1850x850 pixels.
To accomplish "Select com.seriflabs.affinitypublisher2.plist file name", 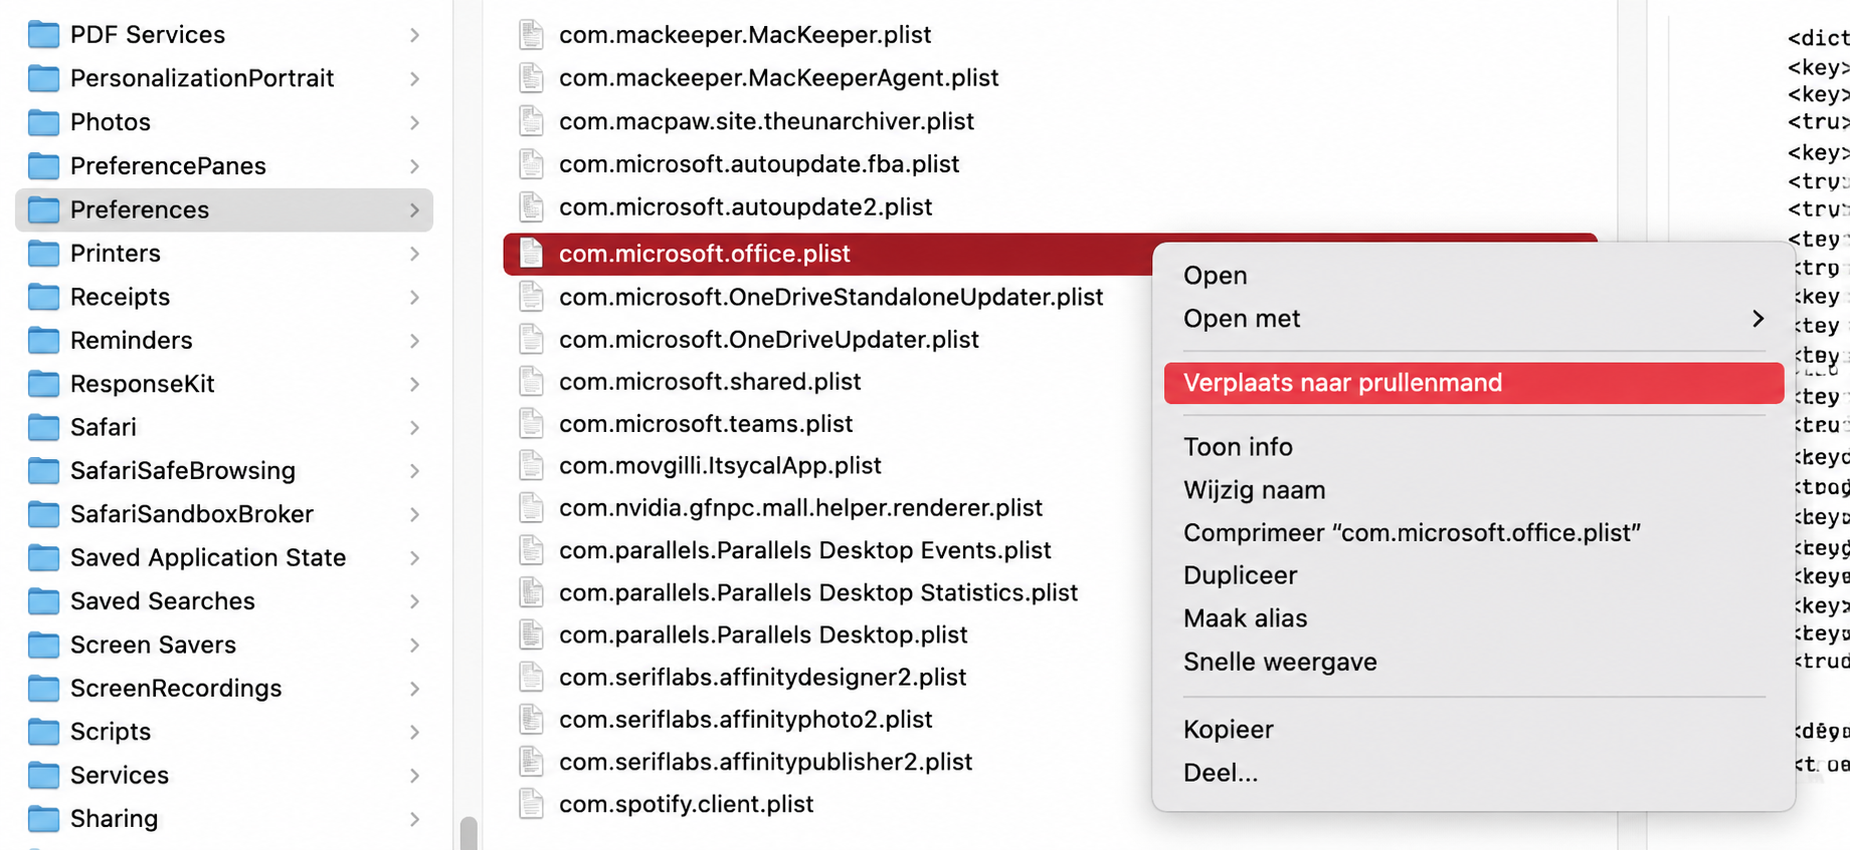I will click(x=765, y=761).
